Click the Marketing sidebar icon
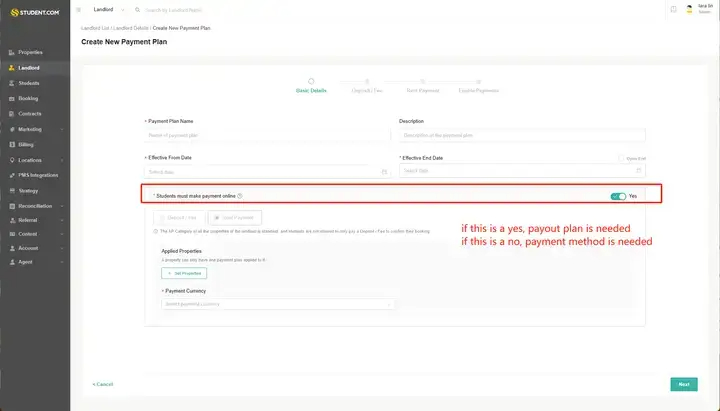Image resolution: width=720 pixels, height=411 pixels. pos(12,129)
